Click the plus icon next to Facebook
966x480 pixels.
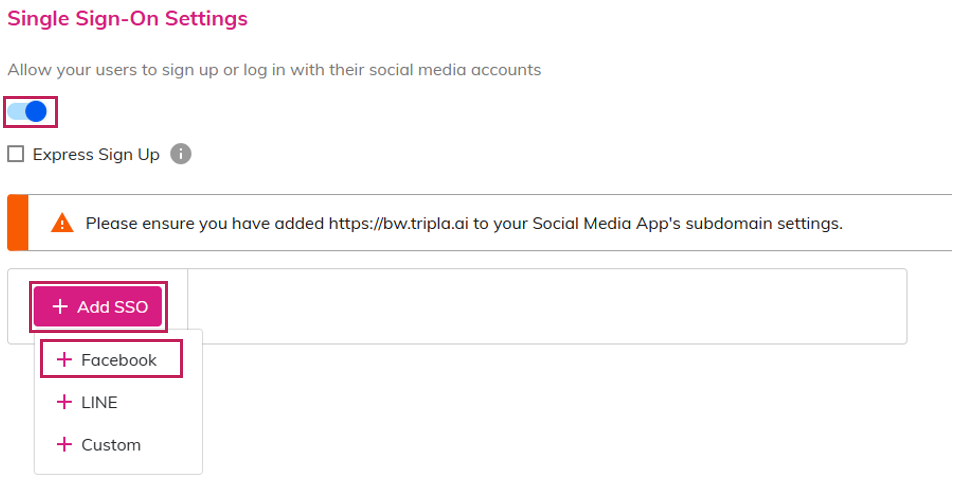pyautogui.click(x=65, y=360)
